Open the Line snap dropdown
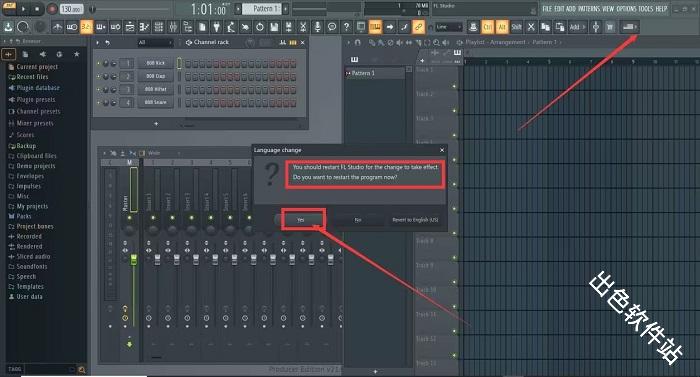 click(448, 27)
